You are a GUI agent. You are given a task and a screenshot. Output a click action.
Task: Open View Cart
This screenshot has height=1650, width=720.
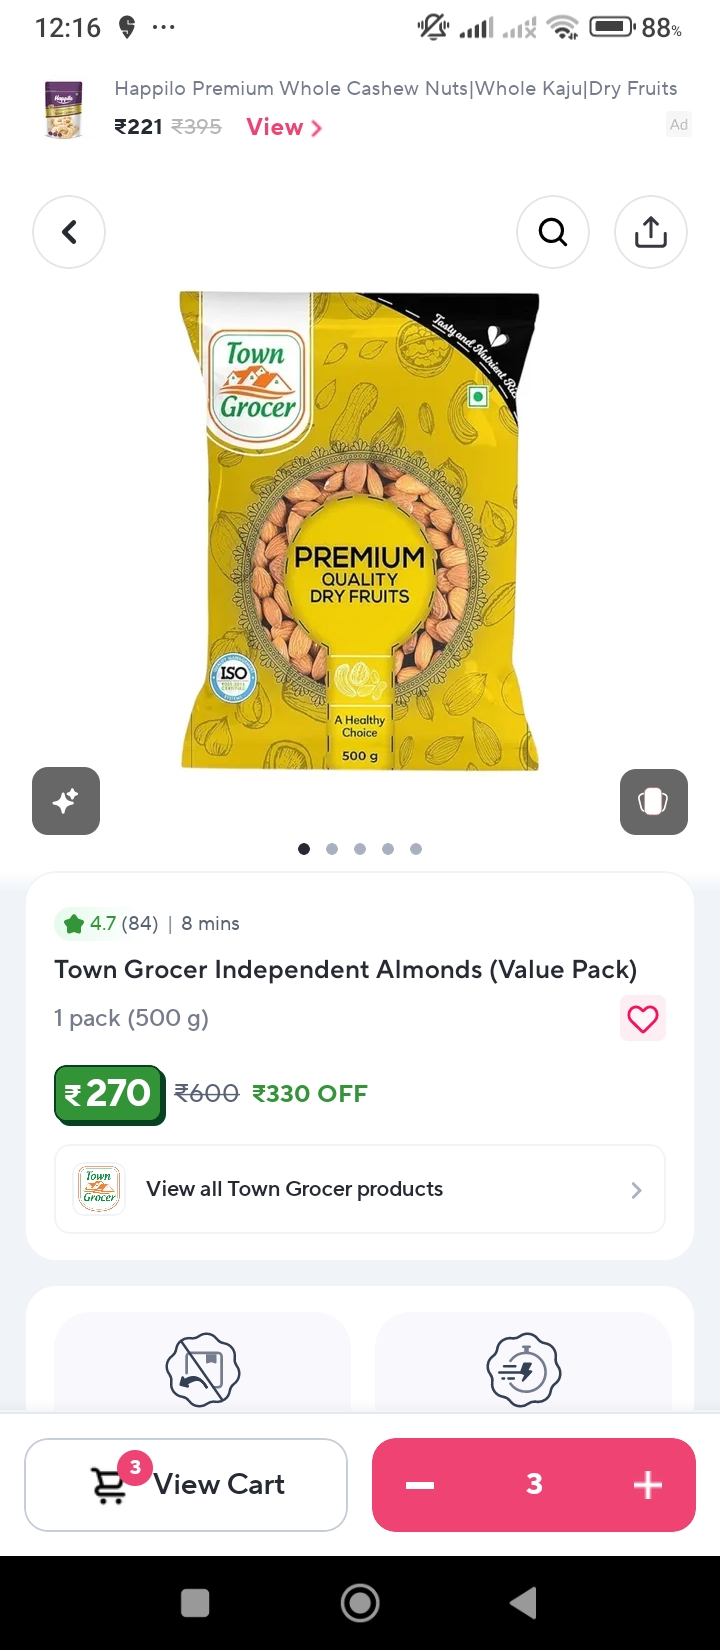click(186, 1485)
